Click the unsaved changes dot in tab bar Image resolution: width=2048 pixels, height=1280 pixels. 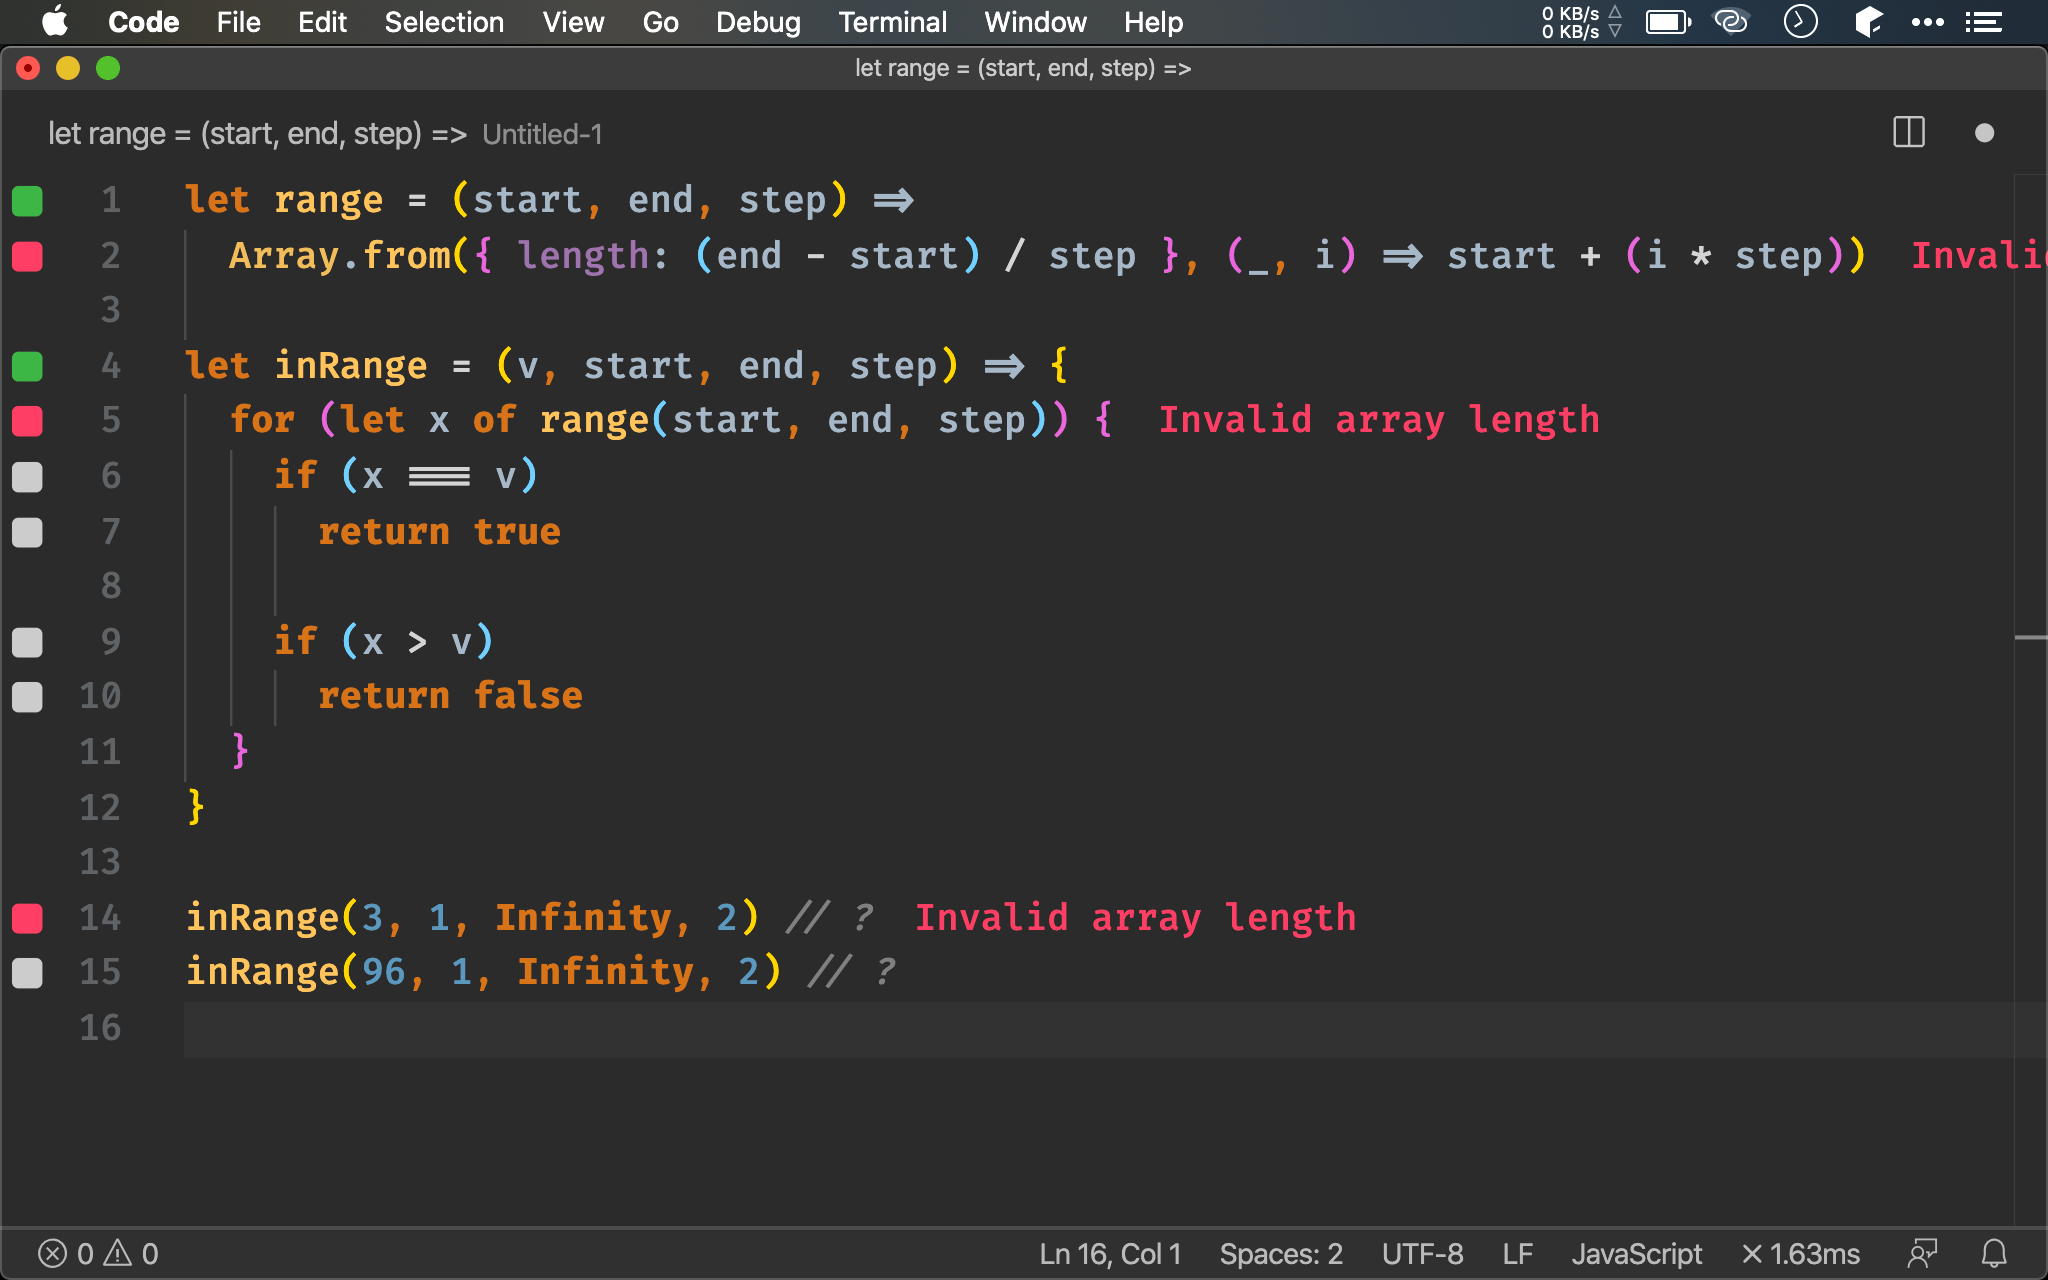[1984, 133]
